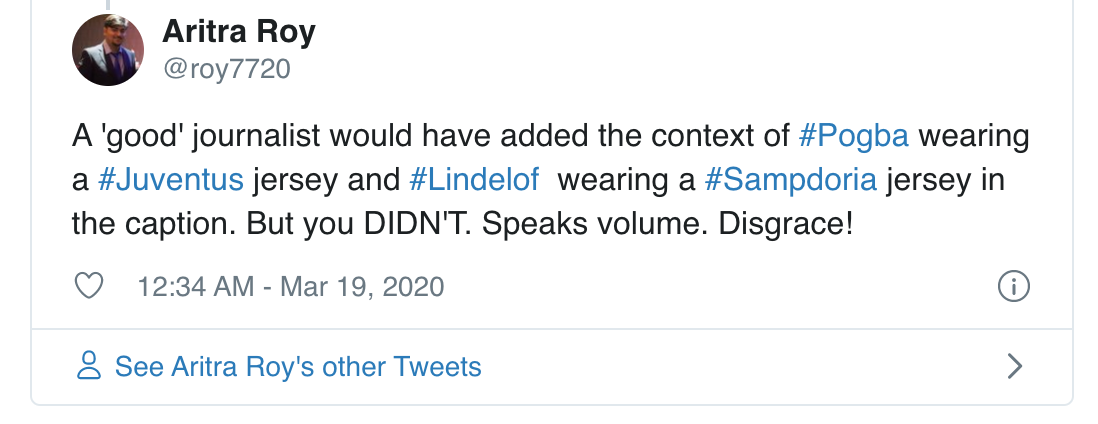Open the #Pogba hashtag
1098x424 pixels.
(x=854, y=135)
